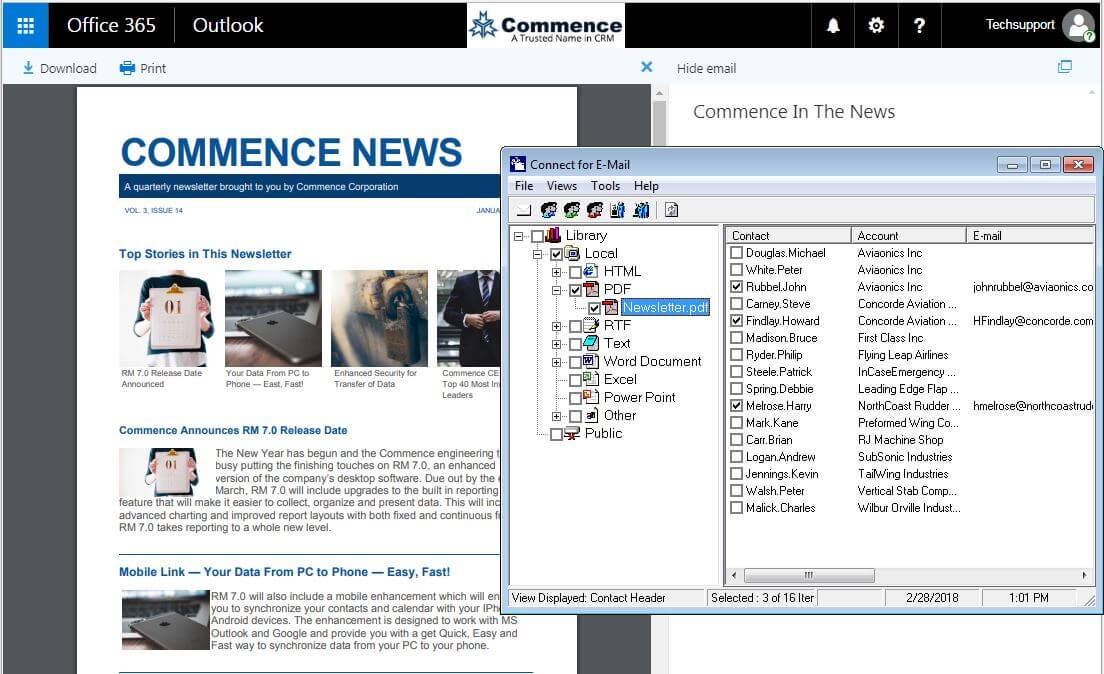Open the Techsupport account avatar

point(1079,25)
